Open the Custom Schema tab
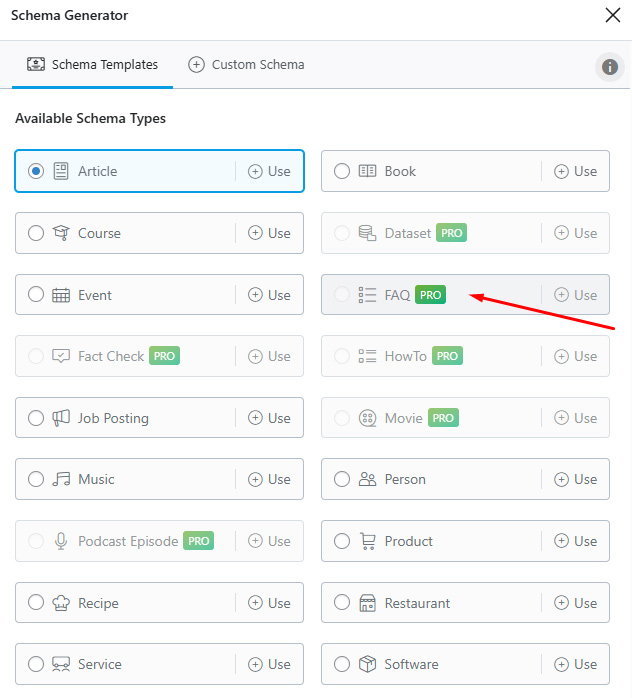The width and height of the screenshot is (632, 698). [246, 65]
